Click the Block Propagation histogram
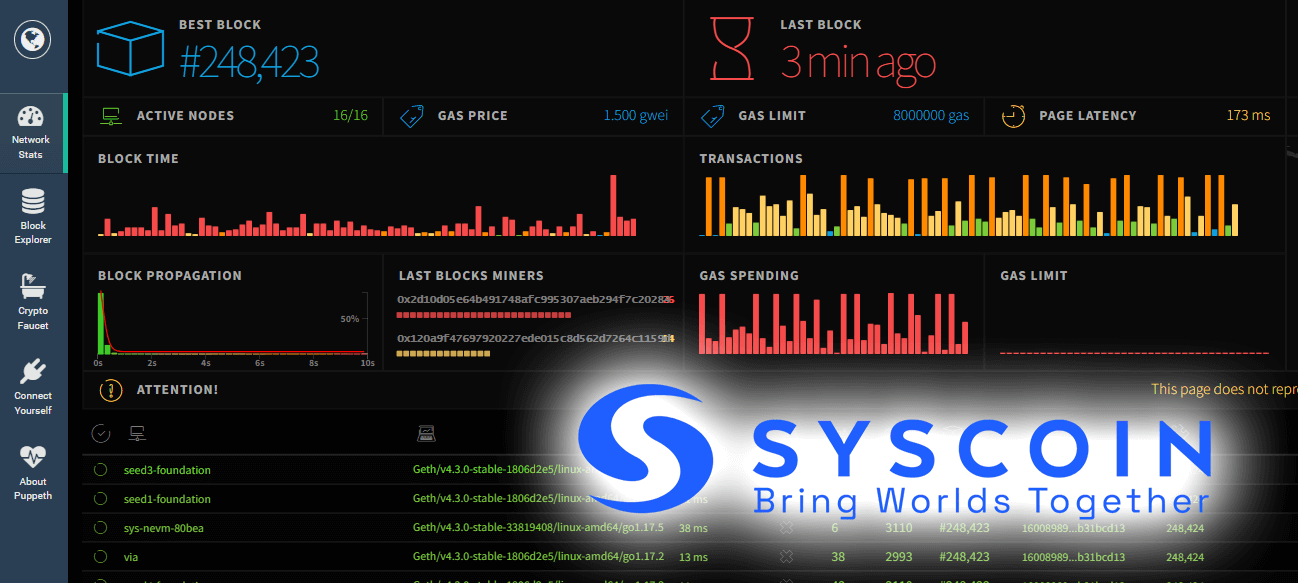 235,323
